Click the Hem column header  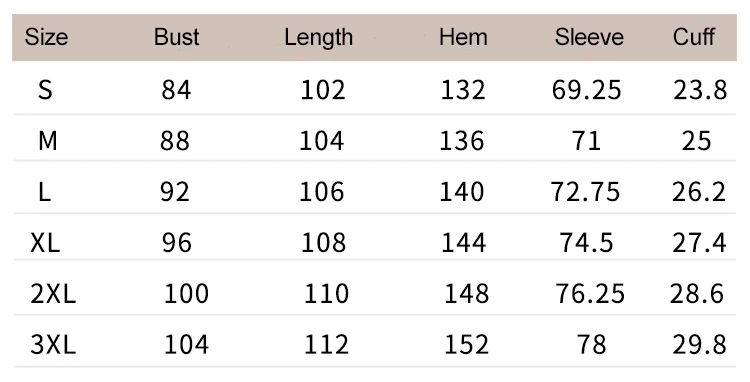coord(463,37)
